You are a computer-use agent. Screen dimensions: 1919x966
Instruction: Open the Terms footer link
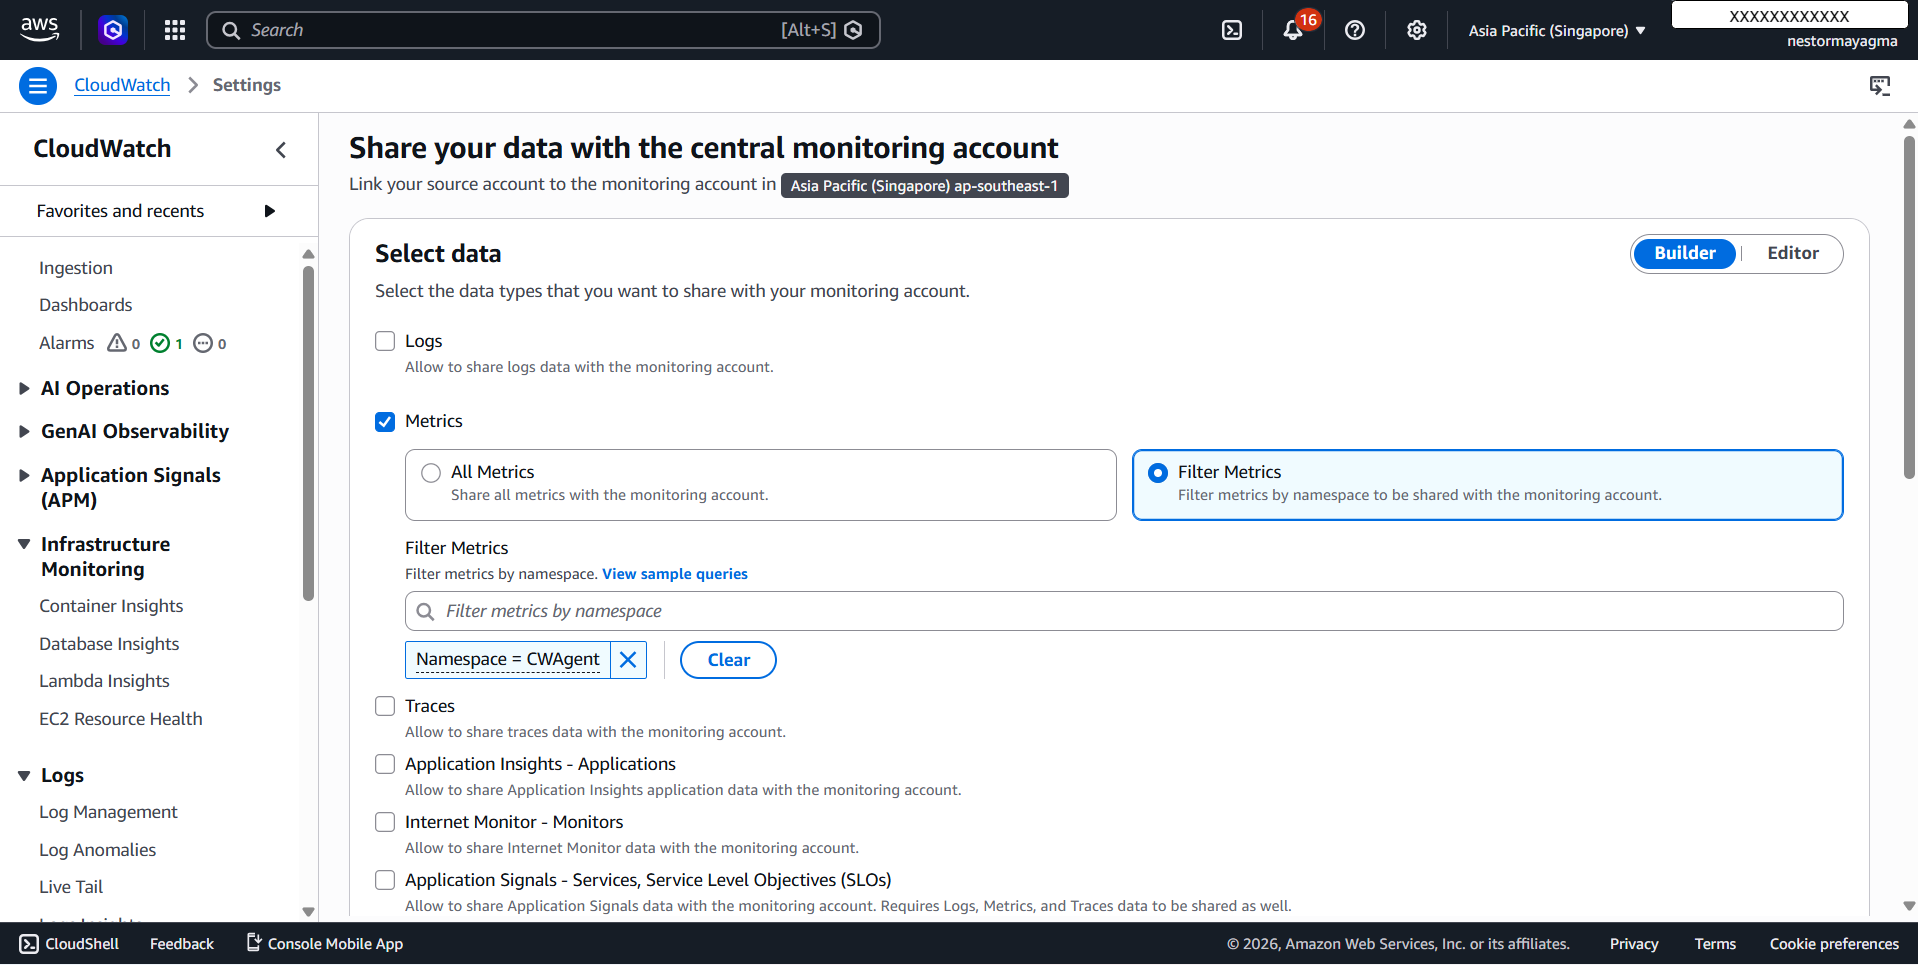click(1715, 944)
